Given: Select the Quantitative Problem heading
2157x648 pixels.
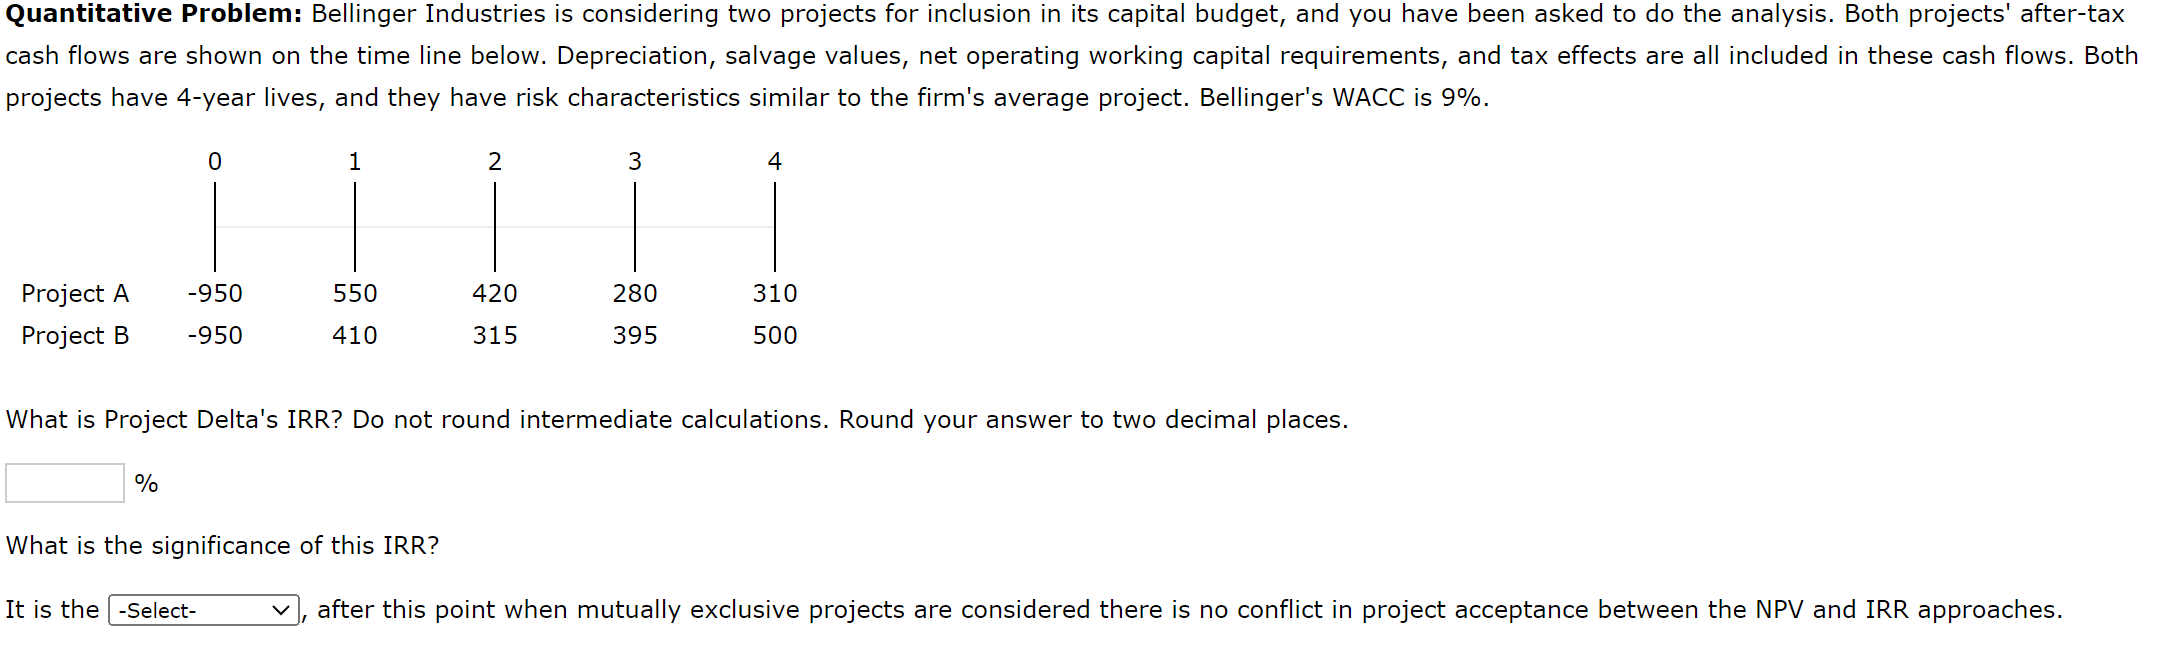Looking at the screenshot, I should coord(148,14).
